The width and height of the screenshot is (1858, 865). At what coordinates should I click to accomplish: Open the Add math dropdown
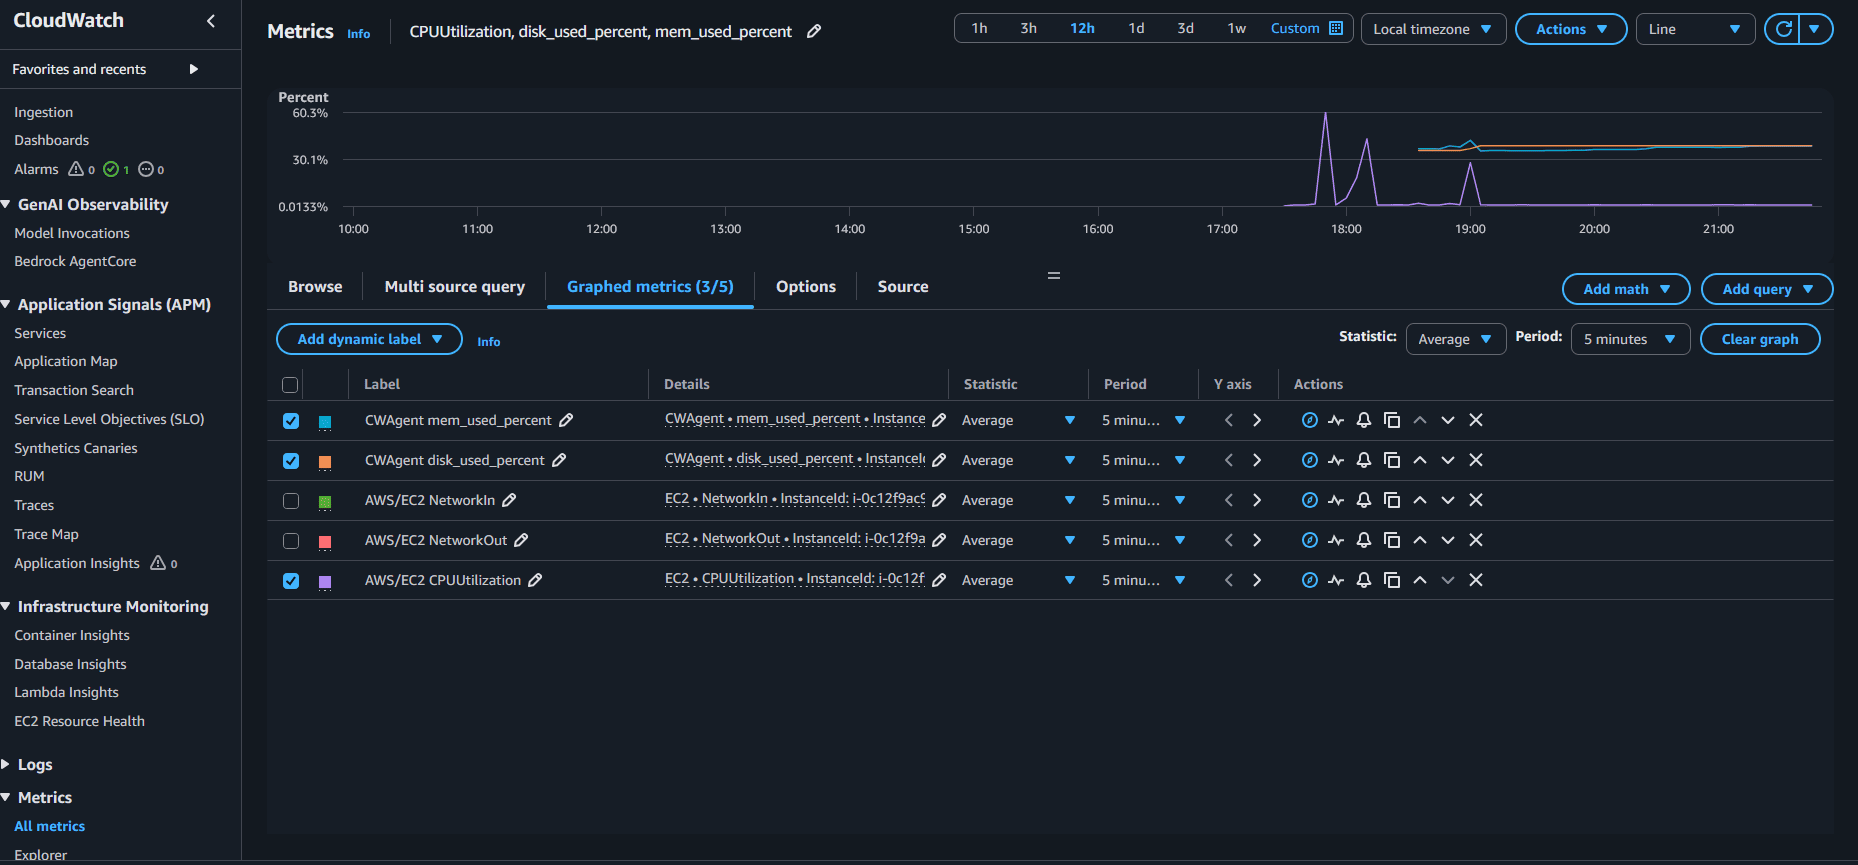[1626, 289]
